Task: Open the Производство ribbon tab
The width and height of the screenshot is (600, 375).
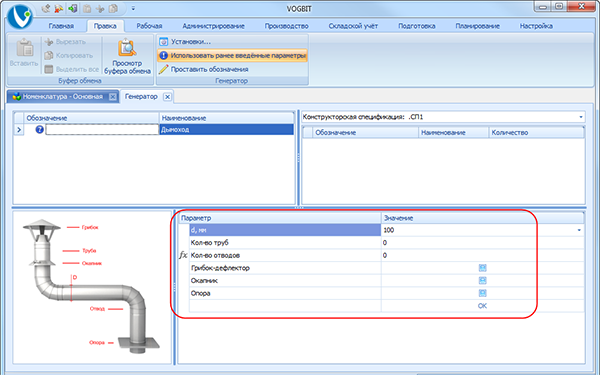Action: [287, 26]
